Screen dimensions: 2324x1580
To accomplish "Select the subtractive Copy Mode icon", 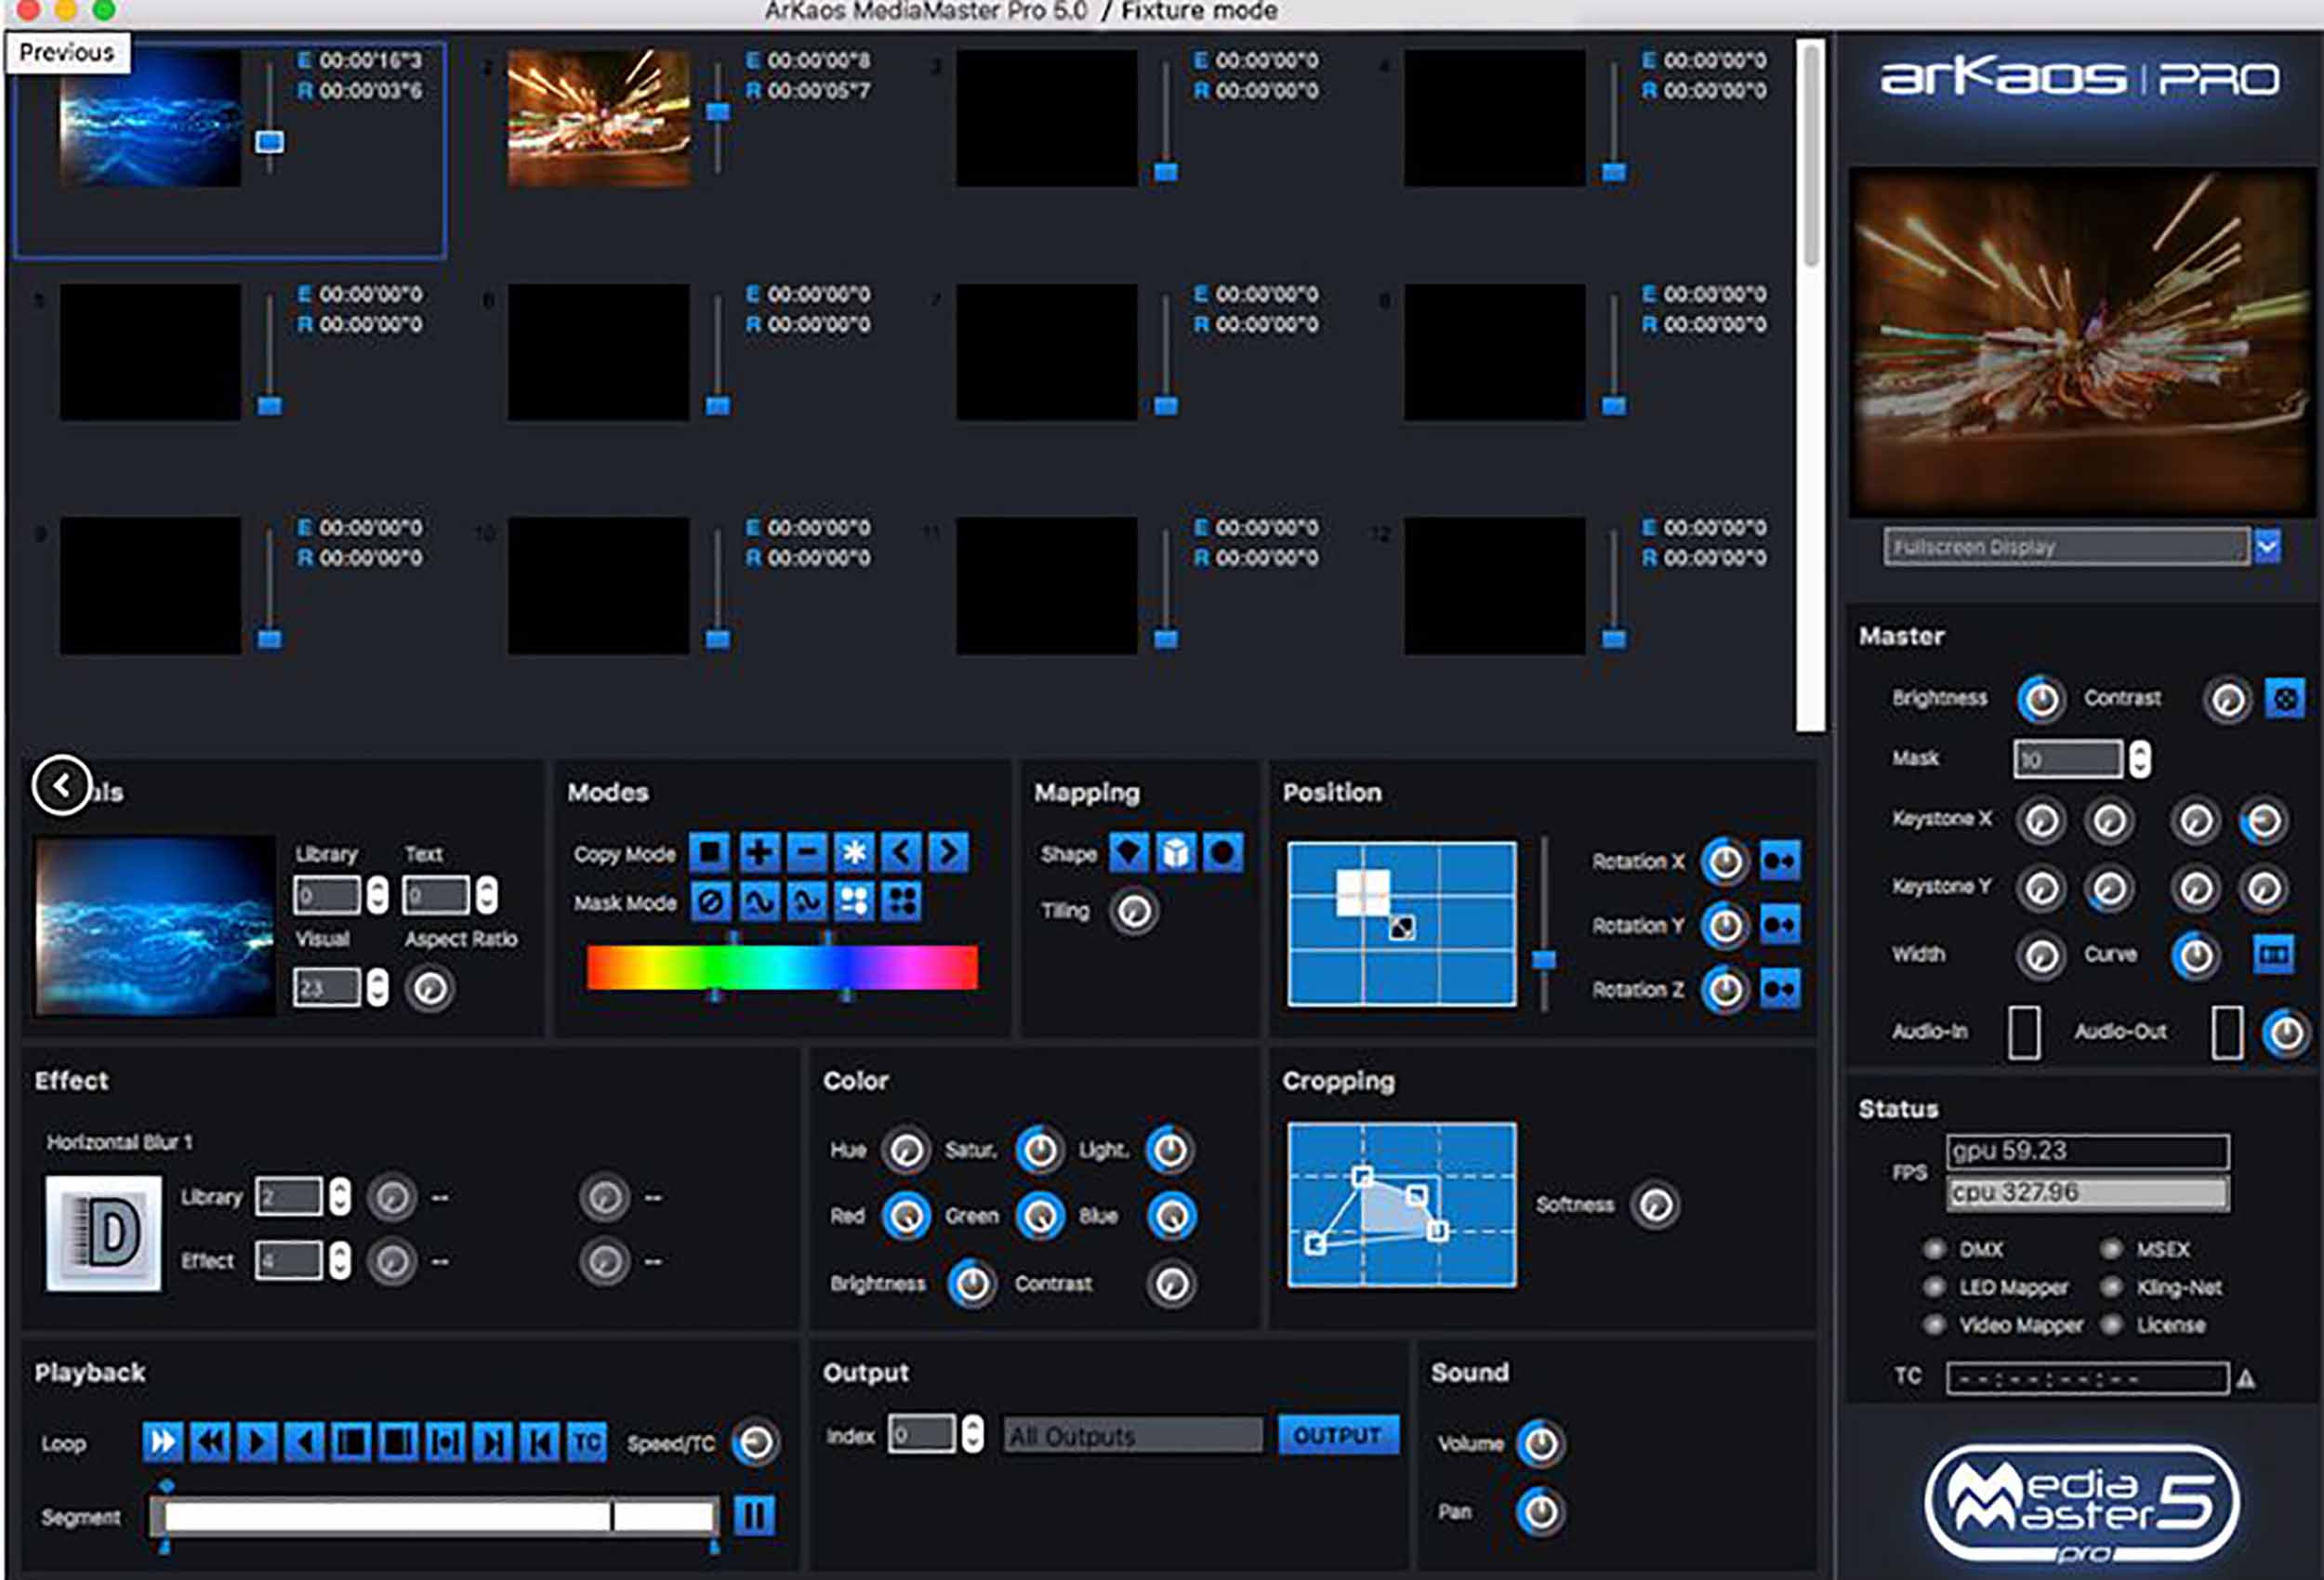I will [x=808, y=852].
